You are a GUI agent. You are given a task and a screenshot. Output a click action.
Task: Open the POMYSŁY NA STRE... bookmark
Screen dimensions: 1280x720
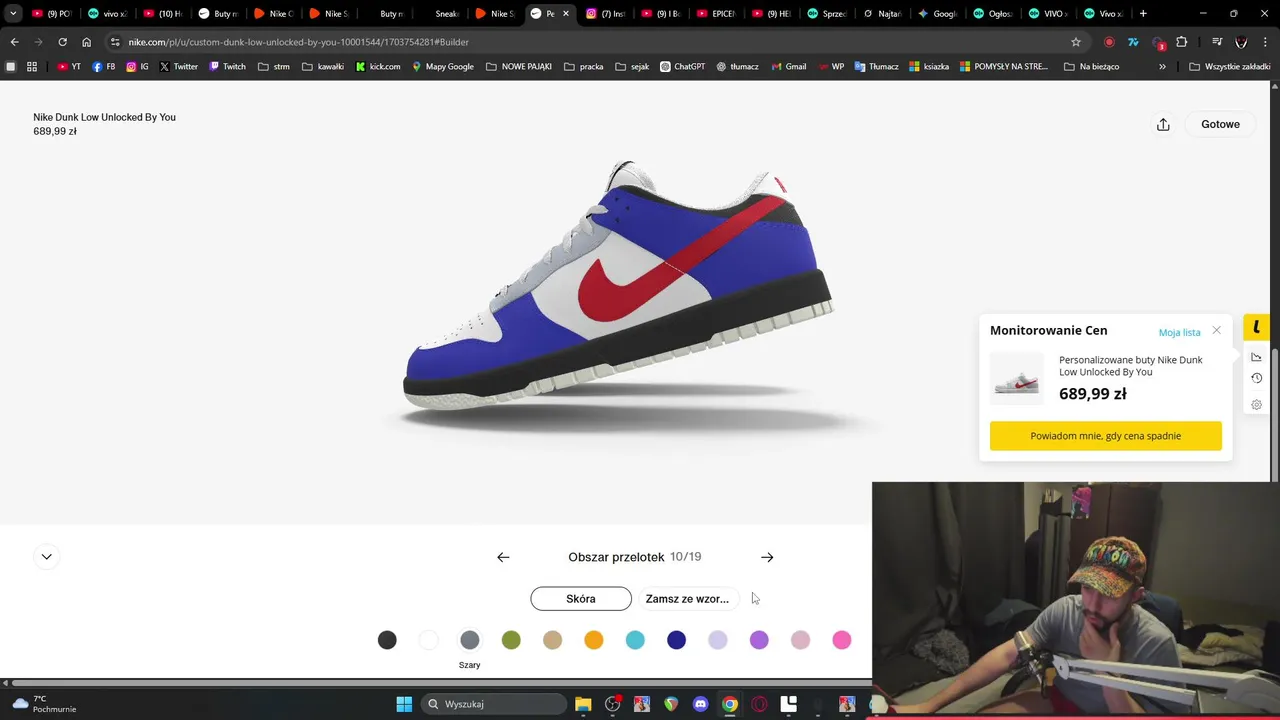[1003, 67]
